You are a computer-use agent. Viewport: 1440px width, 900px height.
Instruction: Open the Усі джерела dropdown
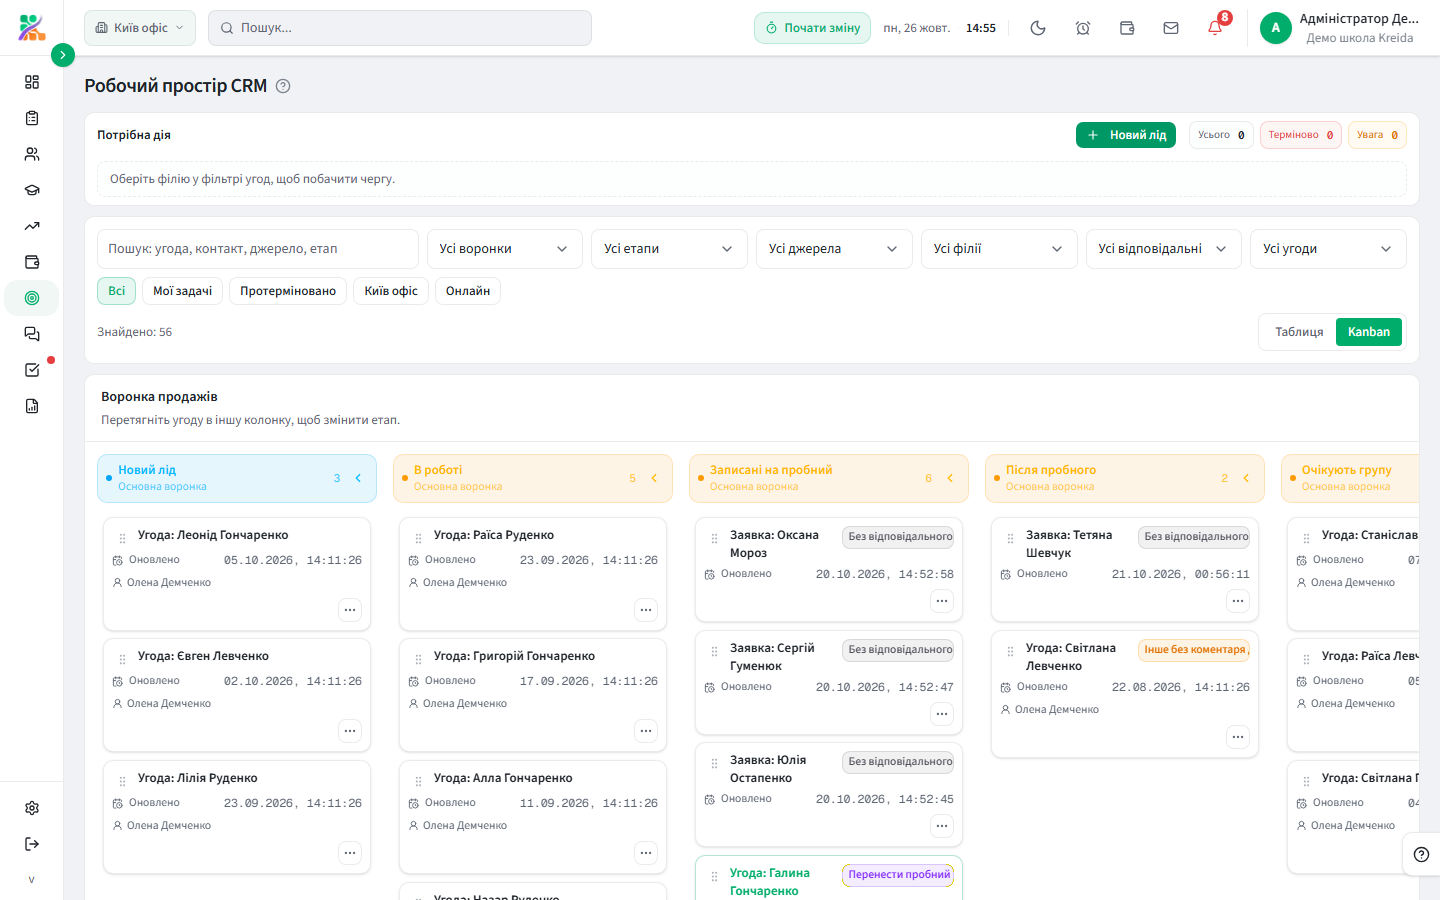833,249
